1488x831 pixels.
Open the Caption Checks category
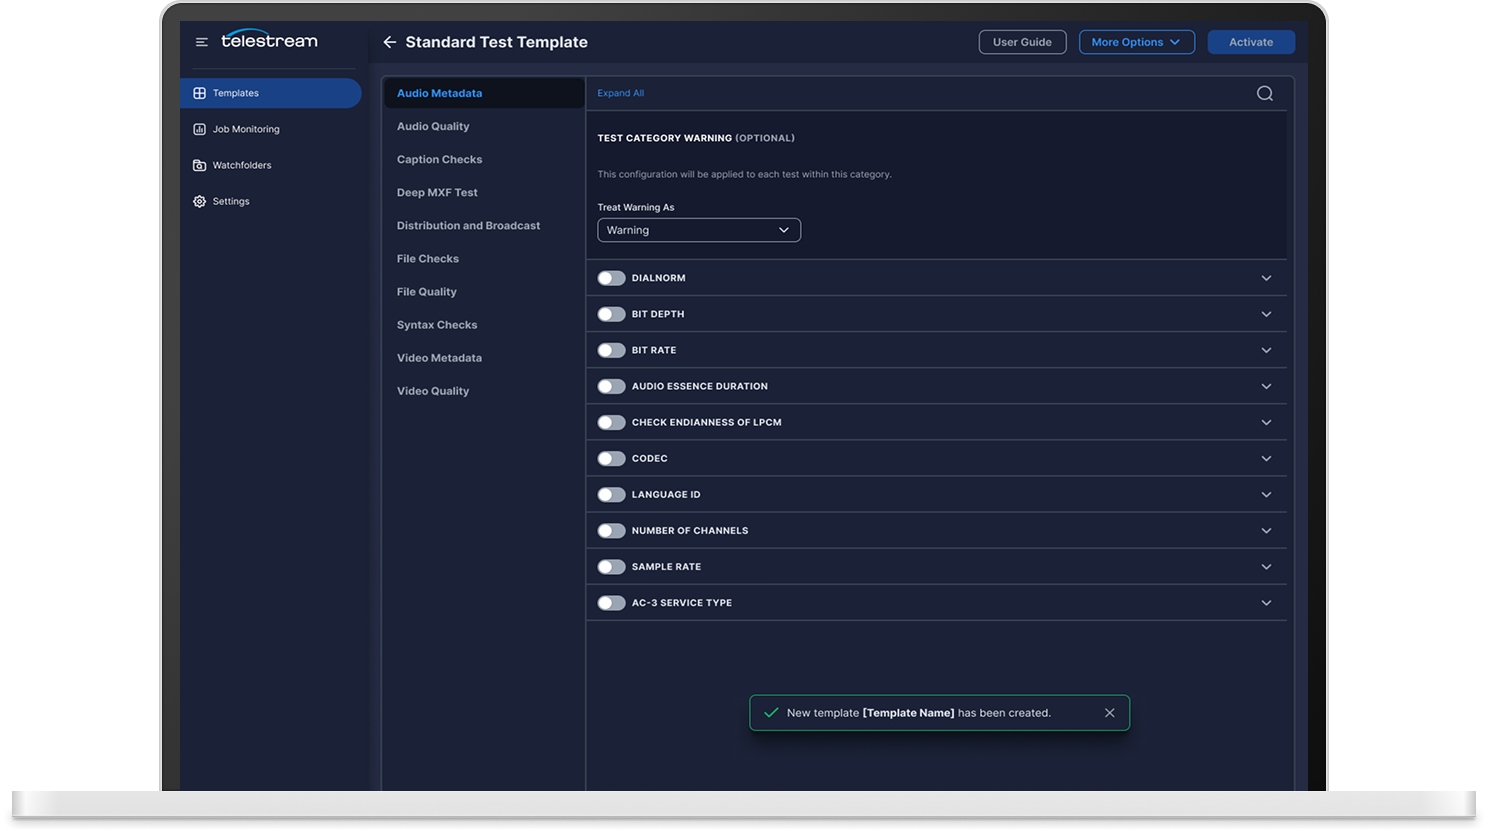pos(439,159)
